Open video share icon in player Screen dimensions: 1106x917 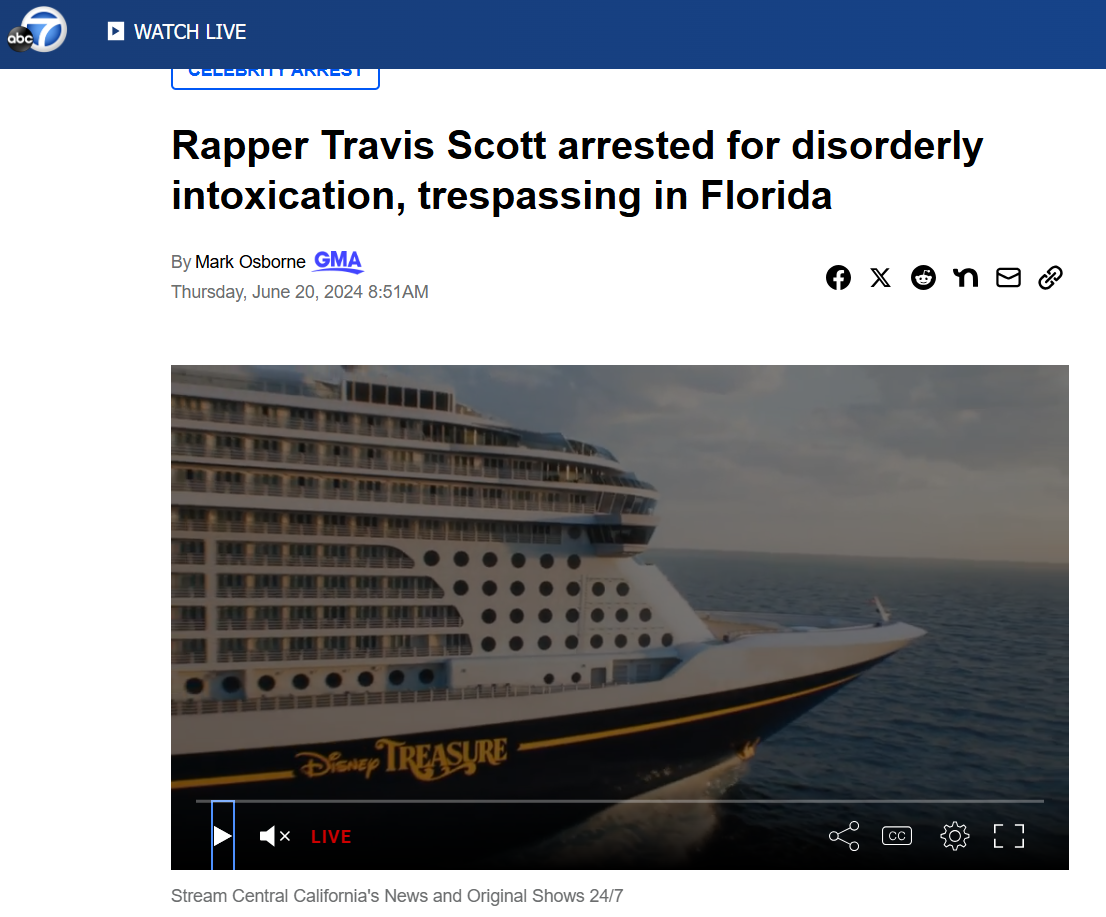(x=844, y=836)
